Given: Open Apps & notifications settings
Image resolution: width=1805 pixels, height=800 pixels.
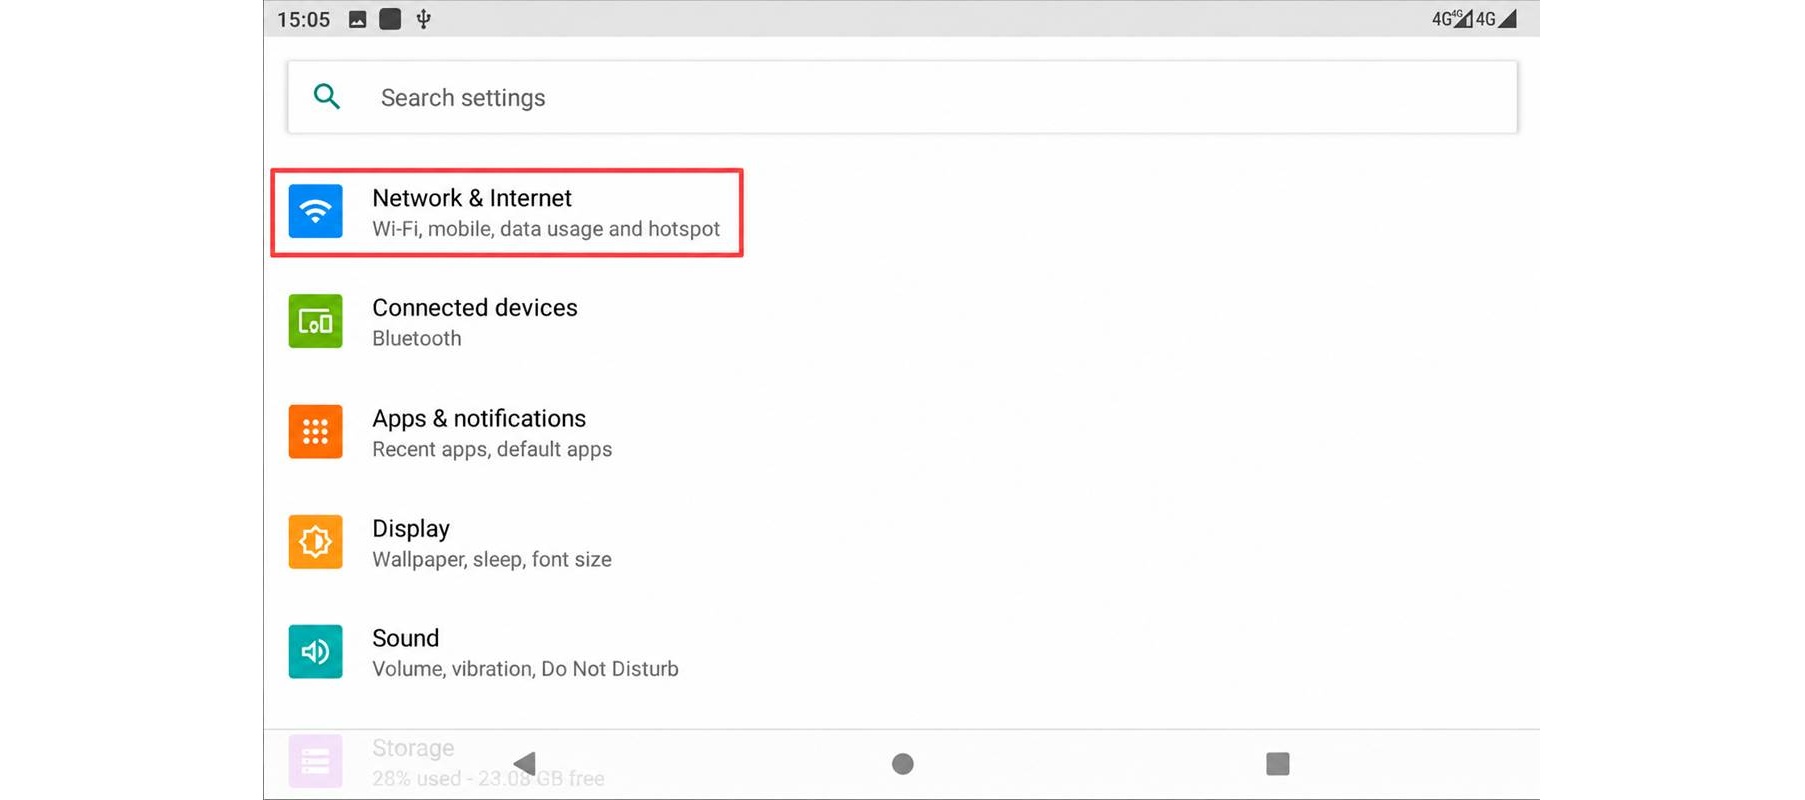Looking at the screenshot, I should (902, 432).
